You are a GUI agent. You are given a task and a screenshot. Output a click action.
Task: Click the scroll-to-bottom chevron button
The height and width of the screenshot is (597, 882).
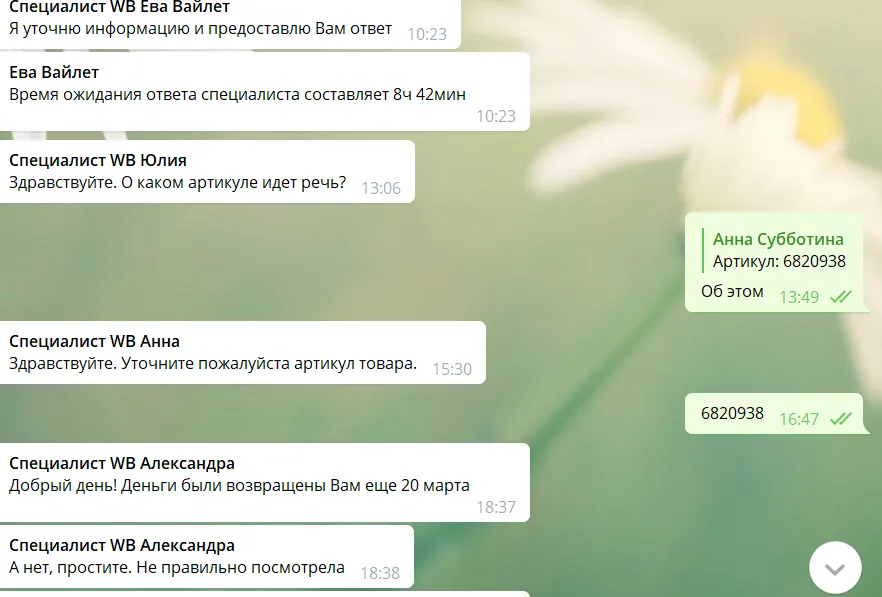coord(835,568)
